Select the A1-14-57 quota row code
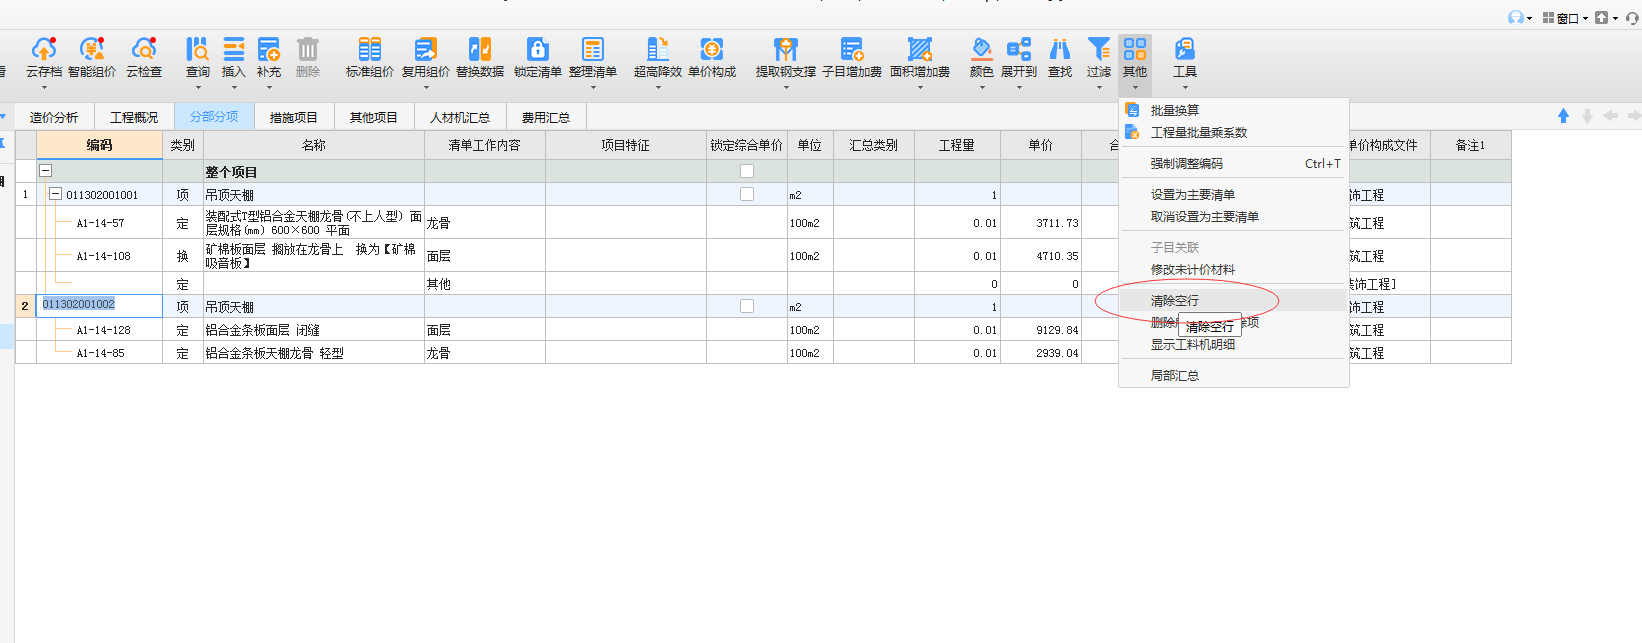Viewport: 1642px width, 643px height. click(x=100, y=223)
